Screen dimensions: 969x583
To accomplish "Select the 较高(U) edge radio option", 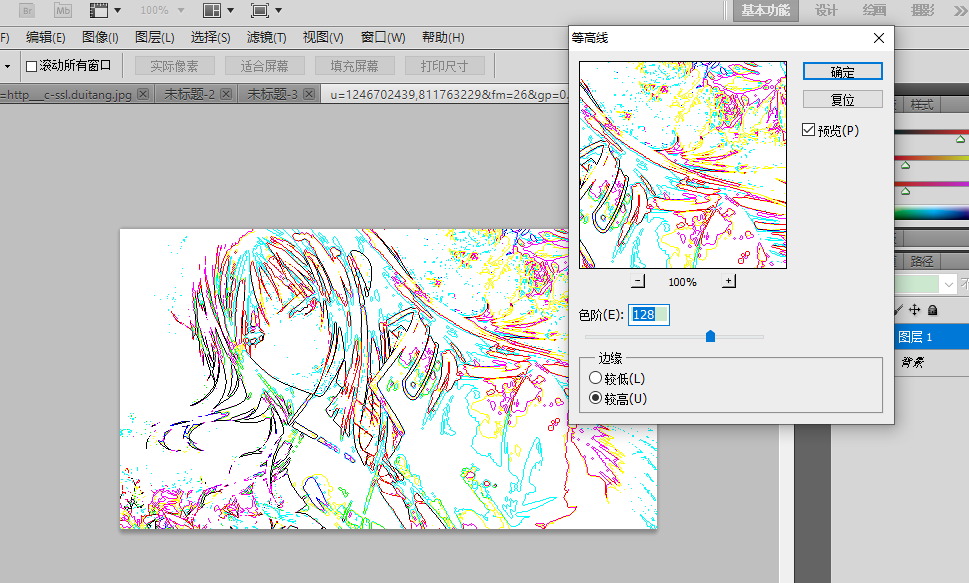I will click(595, 398).
